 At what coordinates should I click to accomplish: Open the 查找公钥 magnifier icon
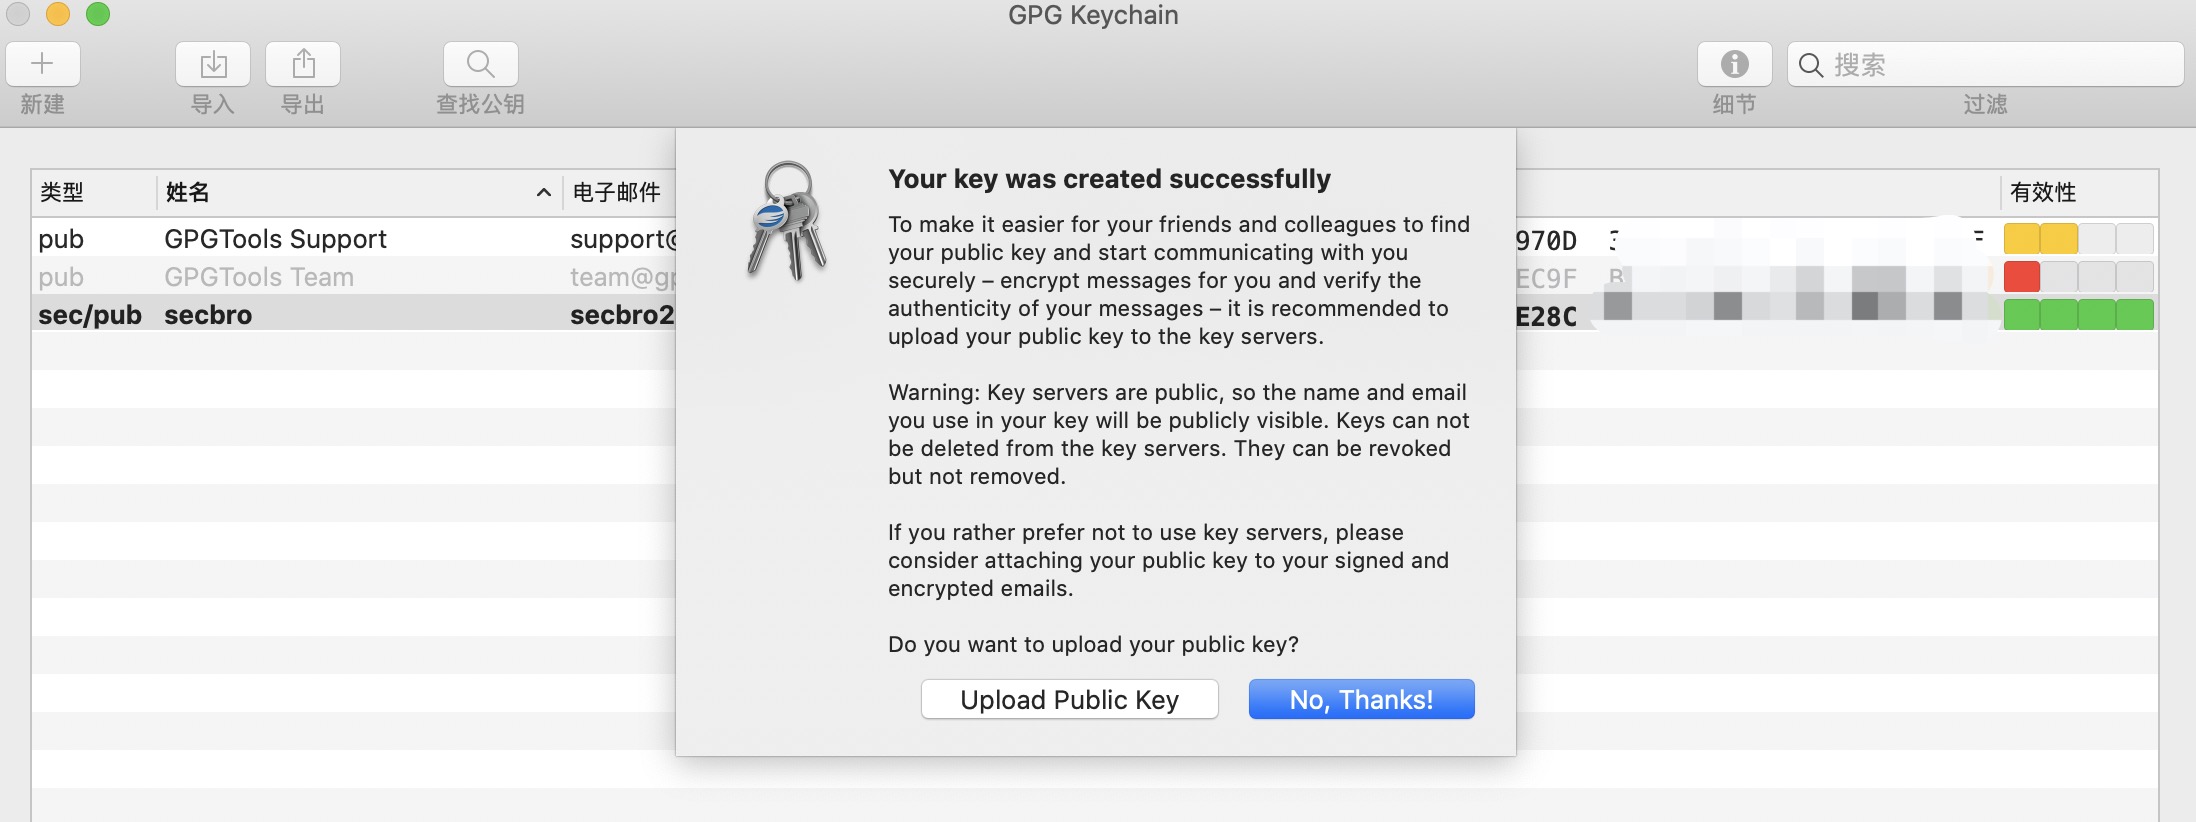pyautogui.click(x=481, y=64)
